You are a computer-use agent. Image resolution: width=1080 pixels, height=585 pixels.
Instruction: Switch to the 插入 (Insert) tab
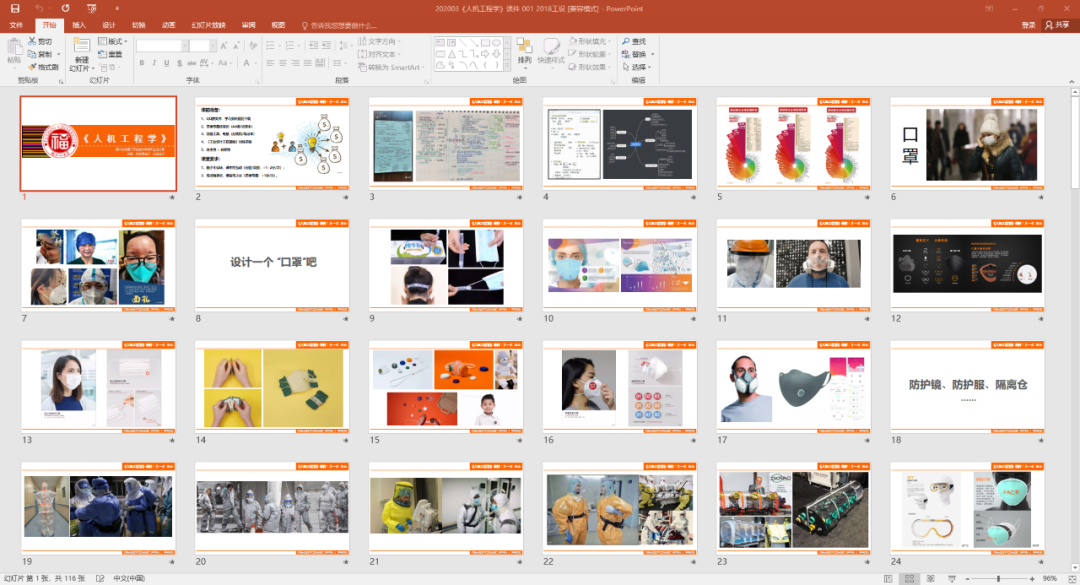click(79, 25)
